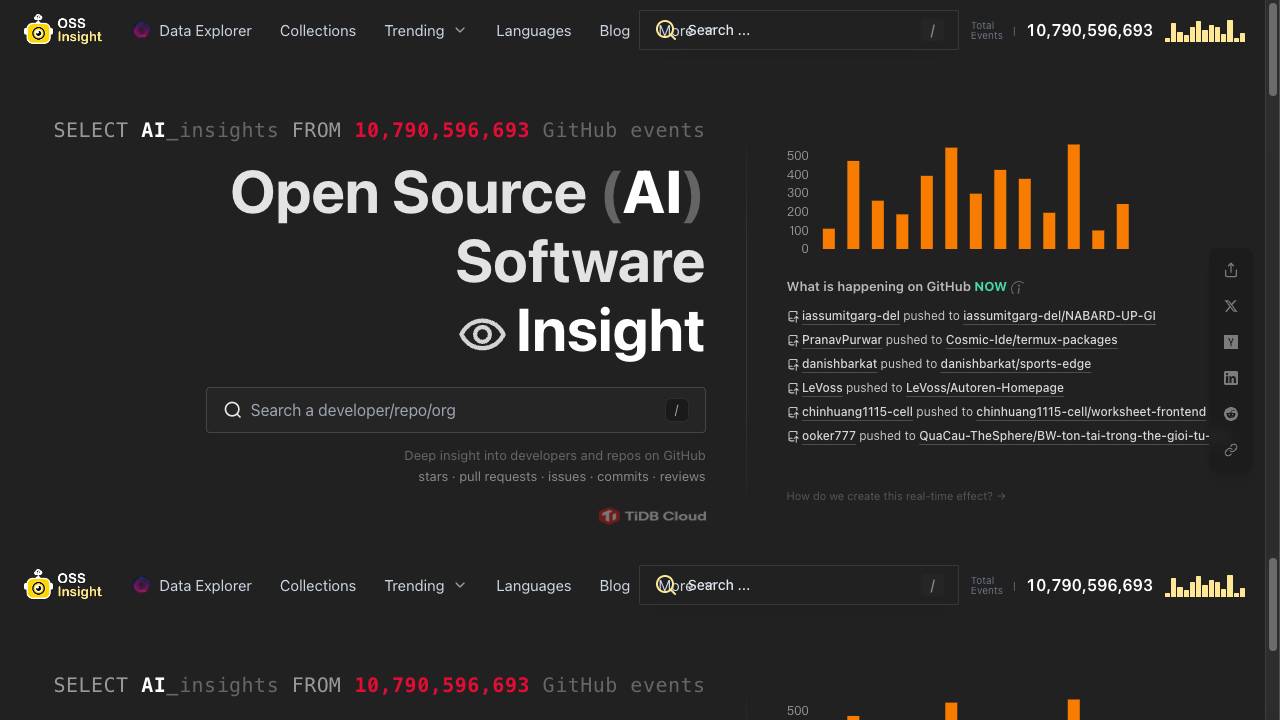1280x720 pixels.
Task: Focus the Search field in the second header
Action: tap(798, 585)
